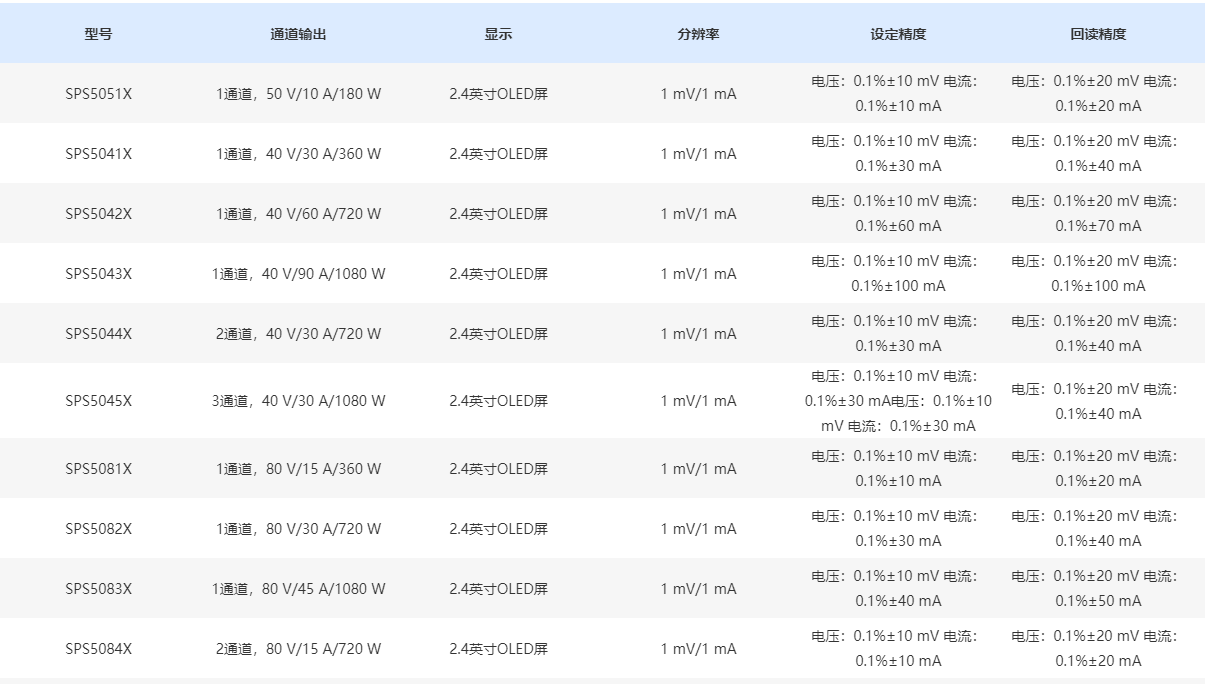The image size is (1205, 684).
Task: Select model cell SPS5044X
Action: 98,334
